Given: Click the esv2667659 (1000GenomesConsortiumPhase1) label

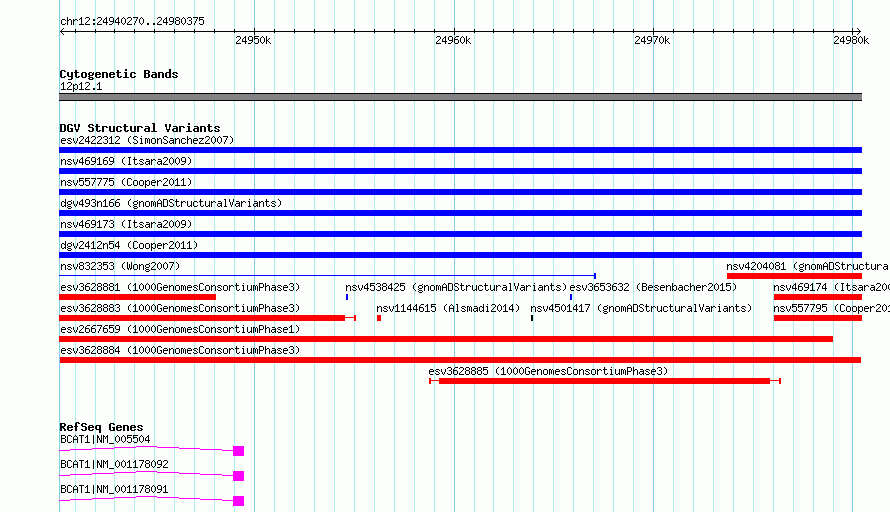Looking at the screenshot, I should 180,329.
